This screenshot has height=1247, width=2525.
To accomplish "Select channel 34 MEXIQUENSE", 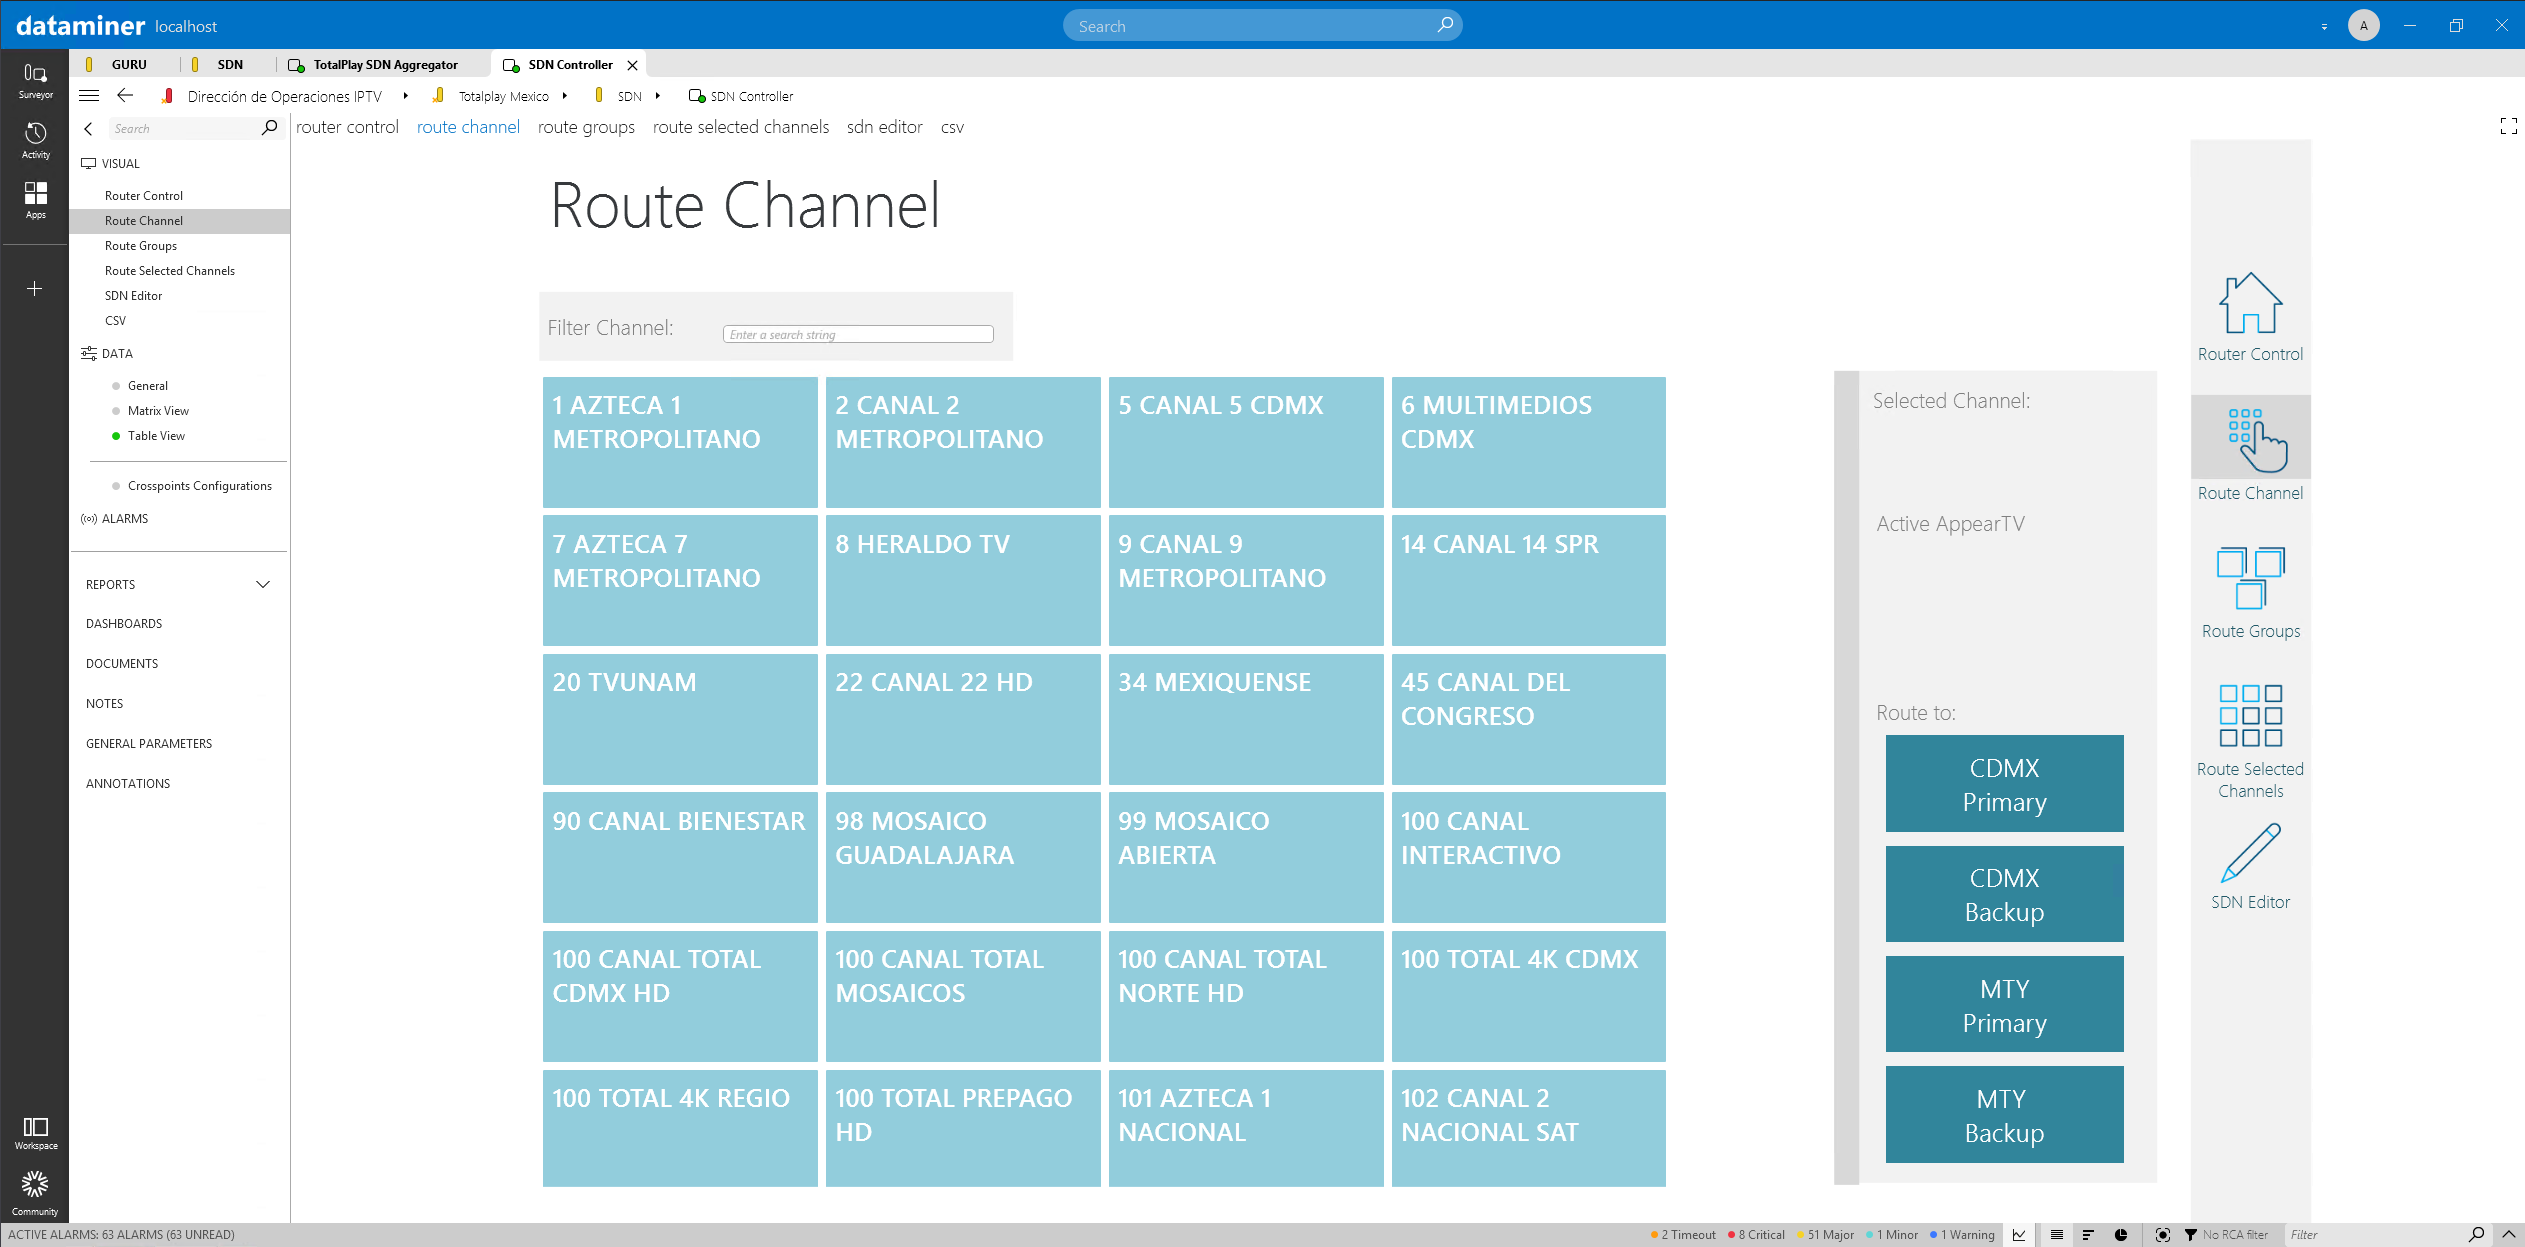I will [x=1246, y=719].
